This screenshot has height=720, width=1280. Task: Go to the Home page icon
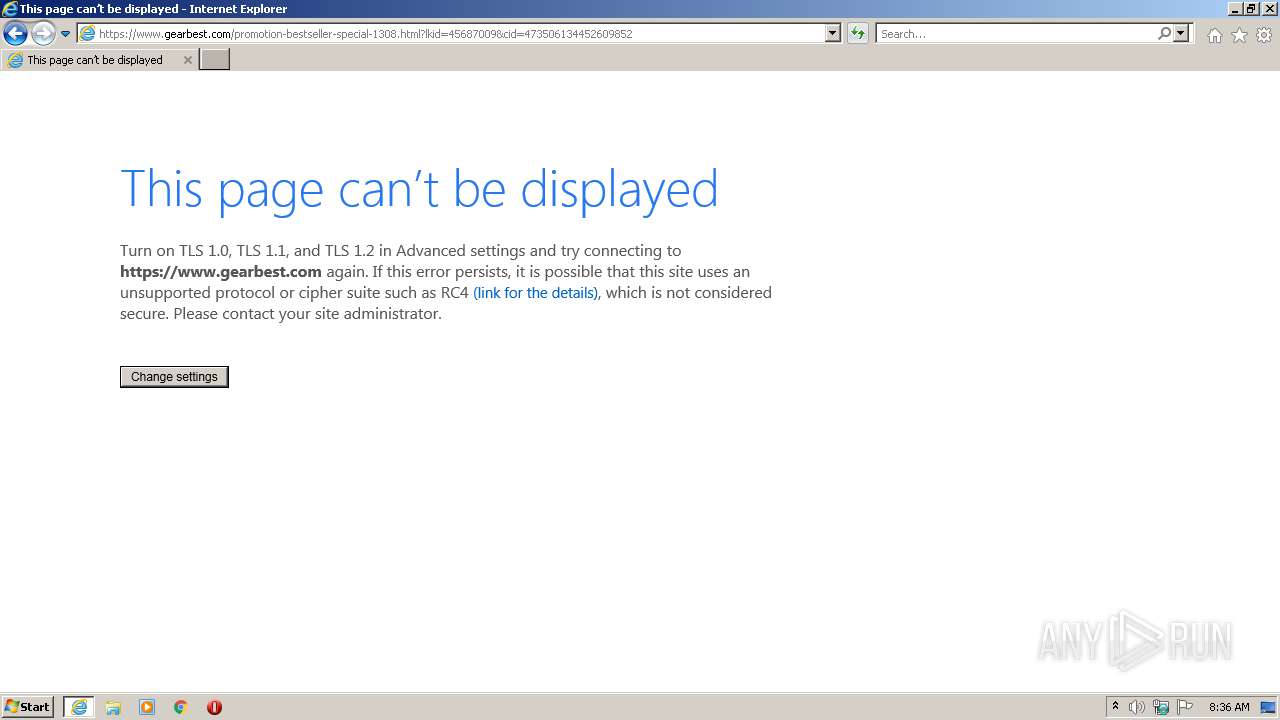click(x=1214, y=35)
